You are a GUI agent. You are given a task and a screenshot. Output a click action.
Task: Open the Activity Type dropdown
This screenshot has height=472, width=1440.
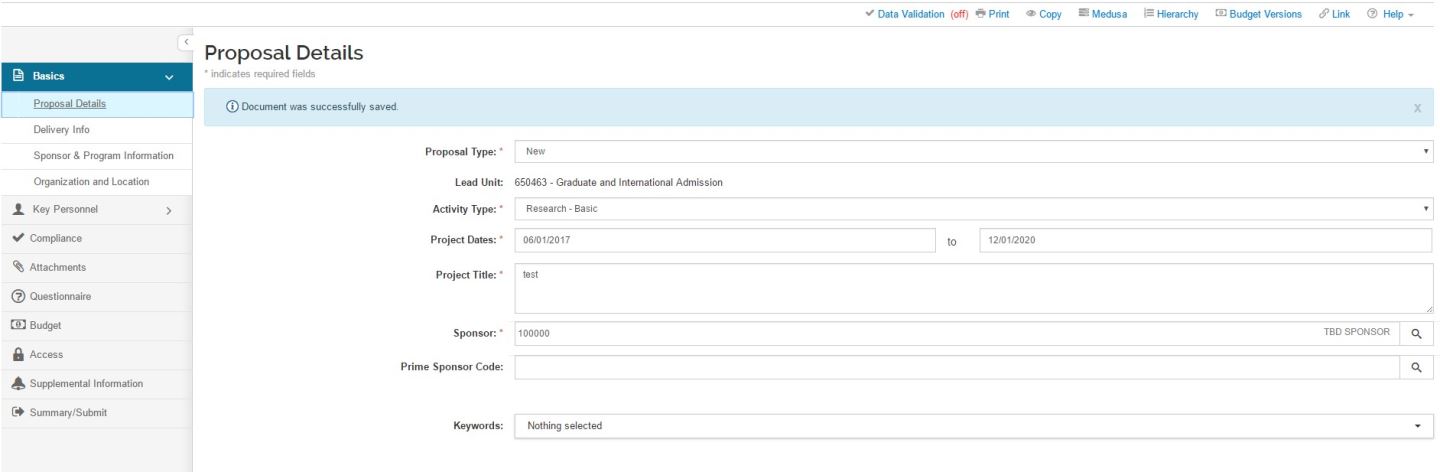pyautogui.click(x=973, y=209)
